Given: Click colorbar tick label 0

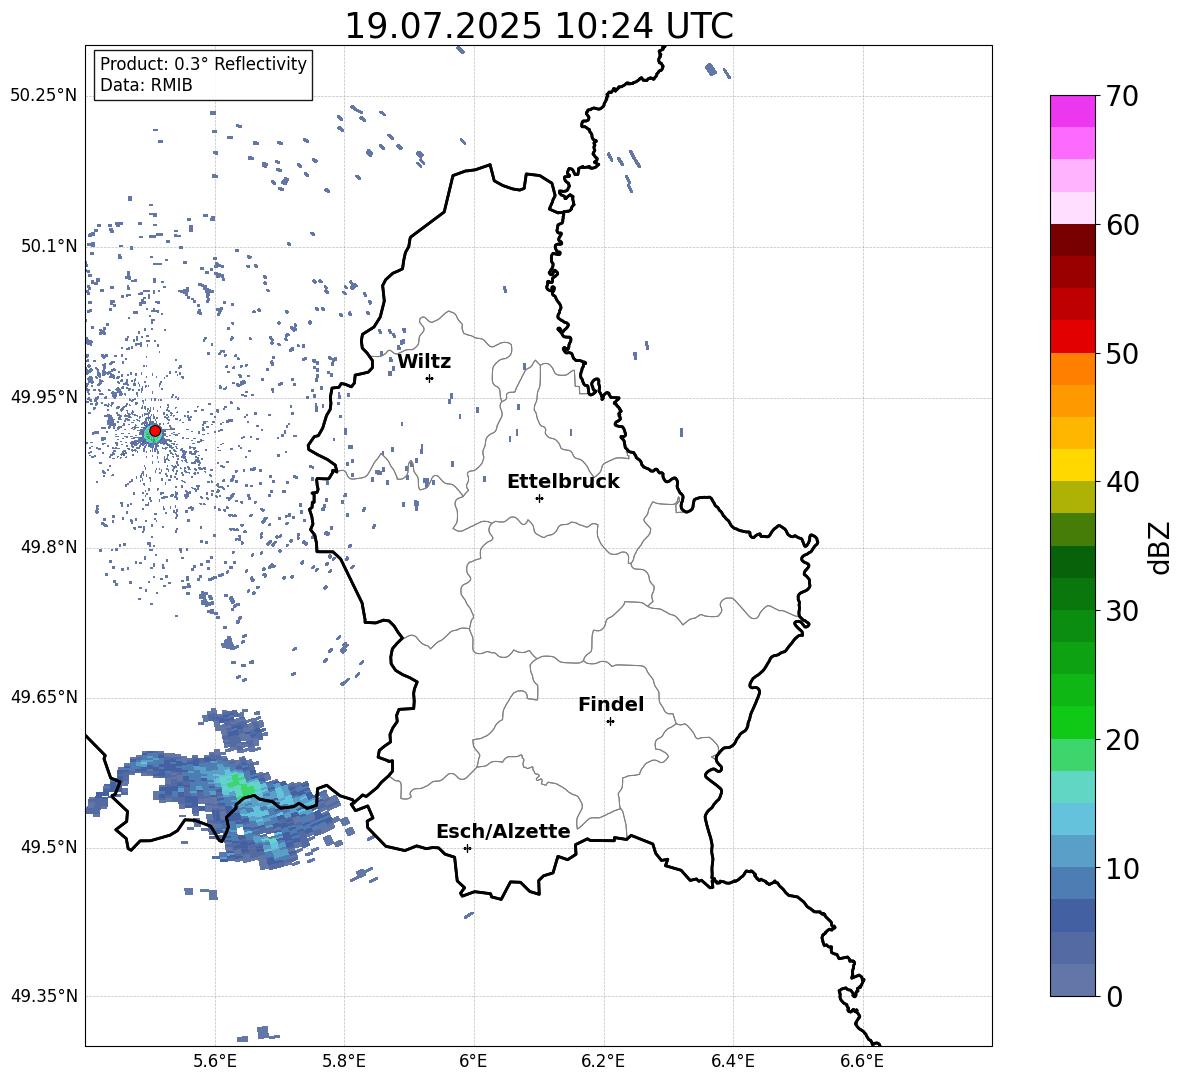Looking at the screenshot, I should [1114, 996].
